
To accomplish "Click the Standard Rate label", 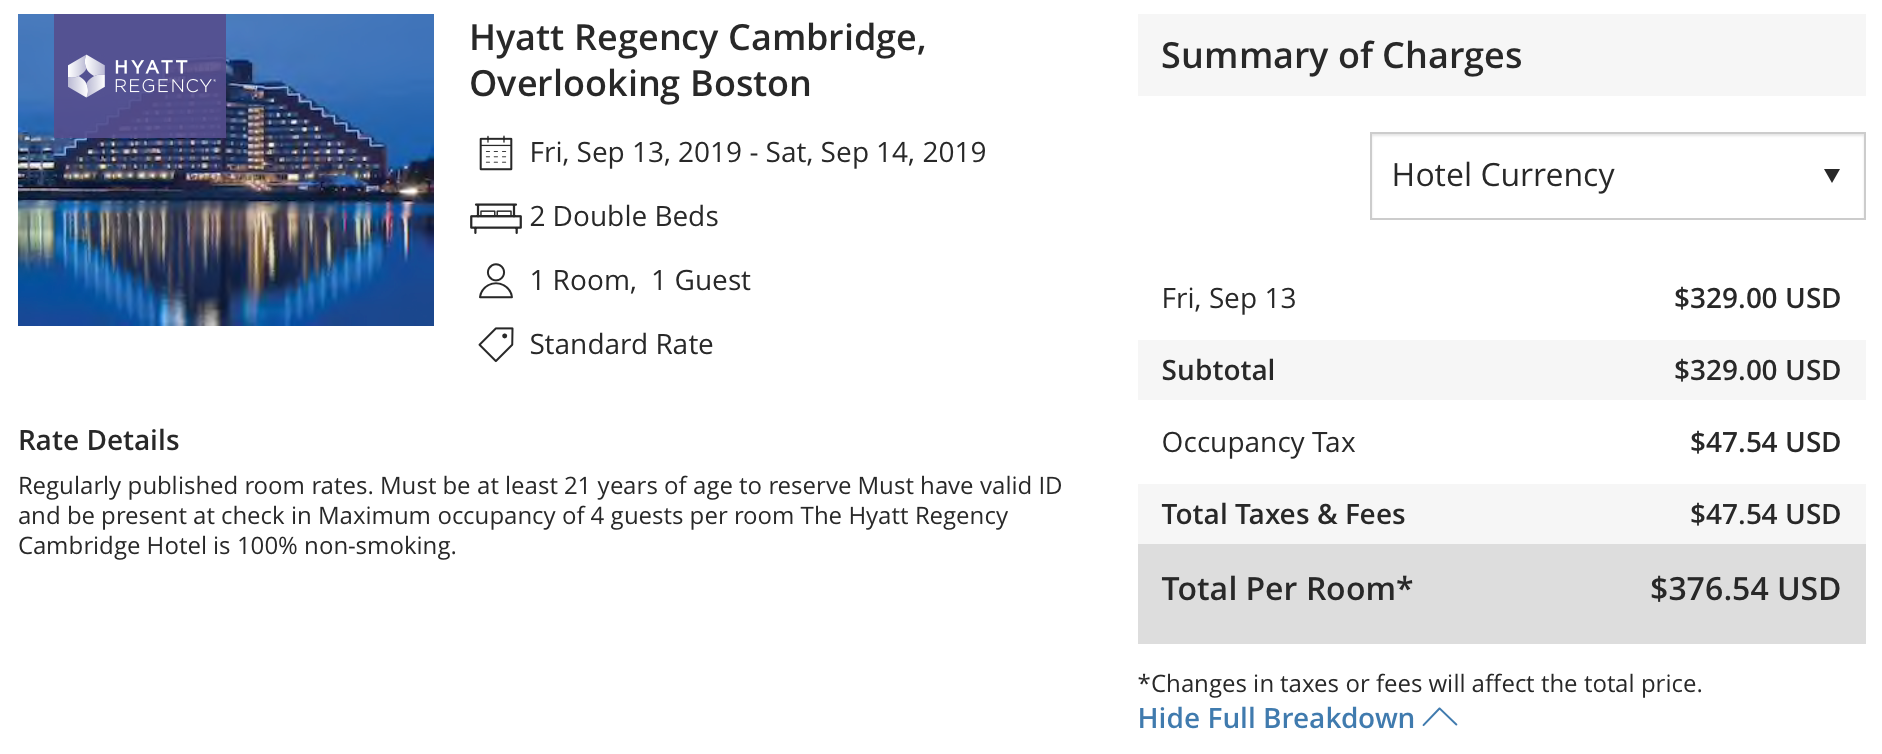I will 621,344.
